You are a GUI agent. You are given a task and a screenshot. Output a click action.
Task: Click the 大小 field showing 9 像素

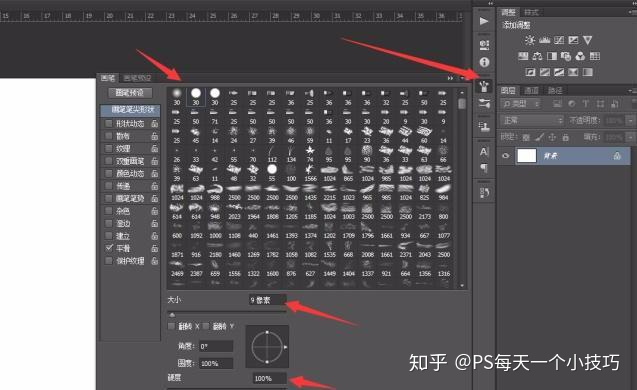click(x=267, y=300)
